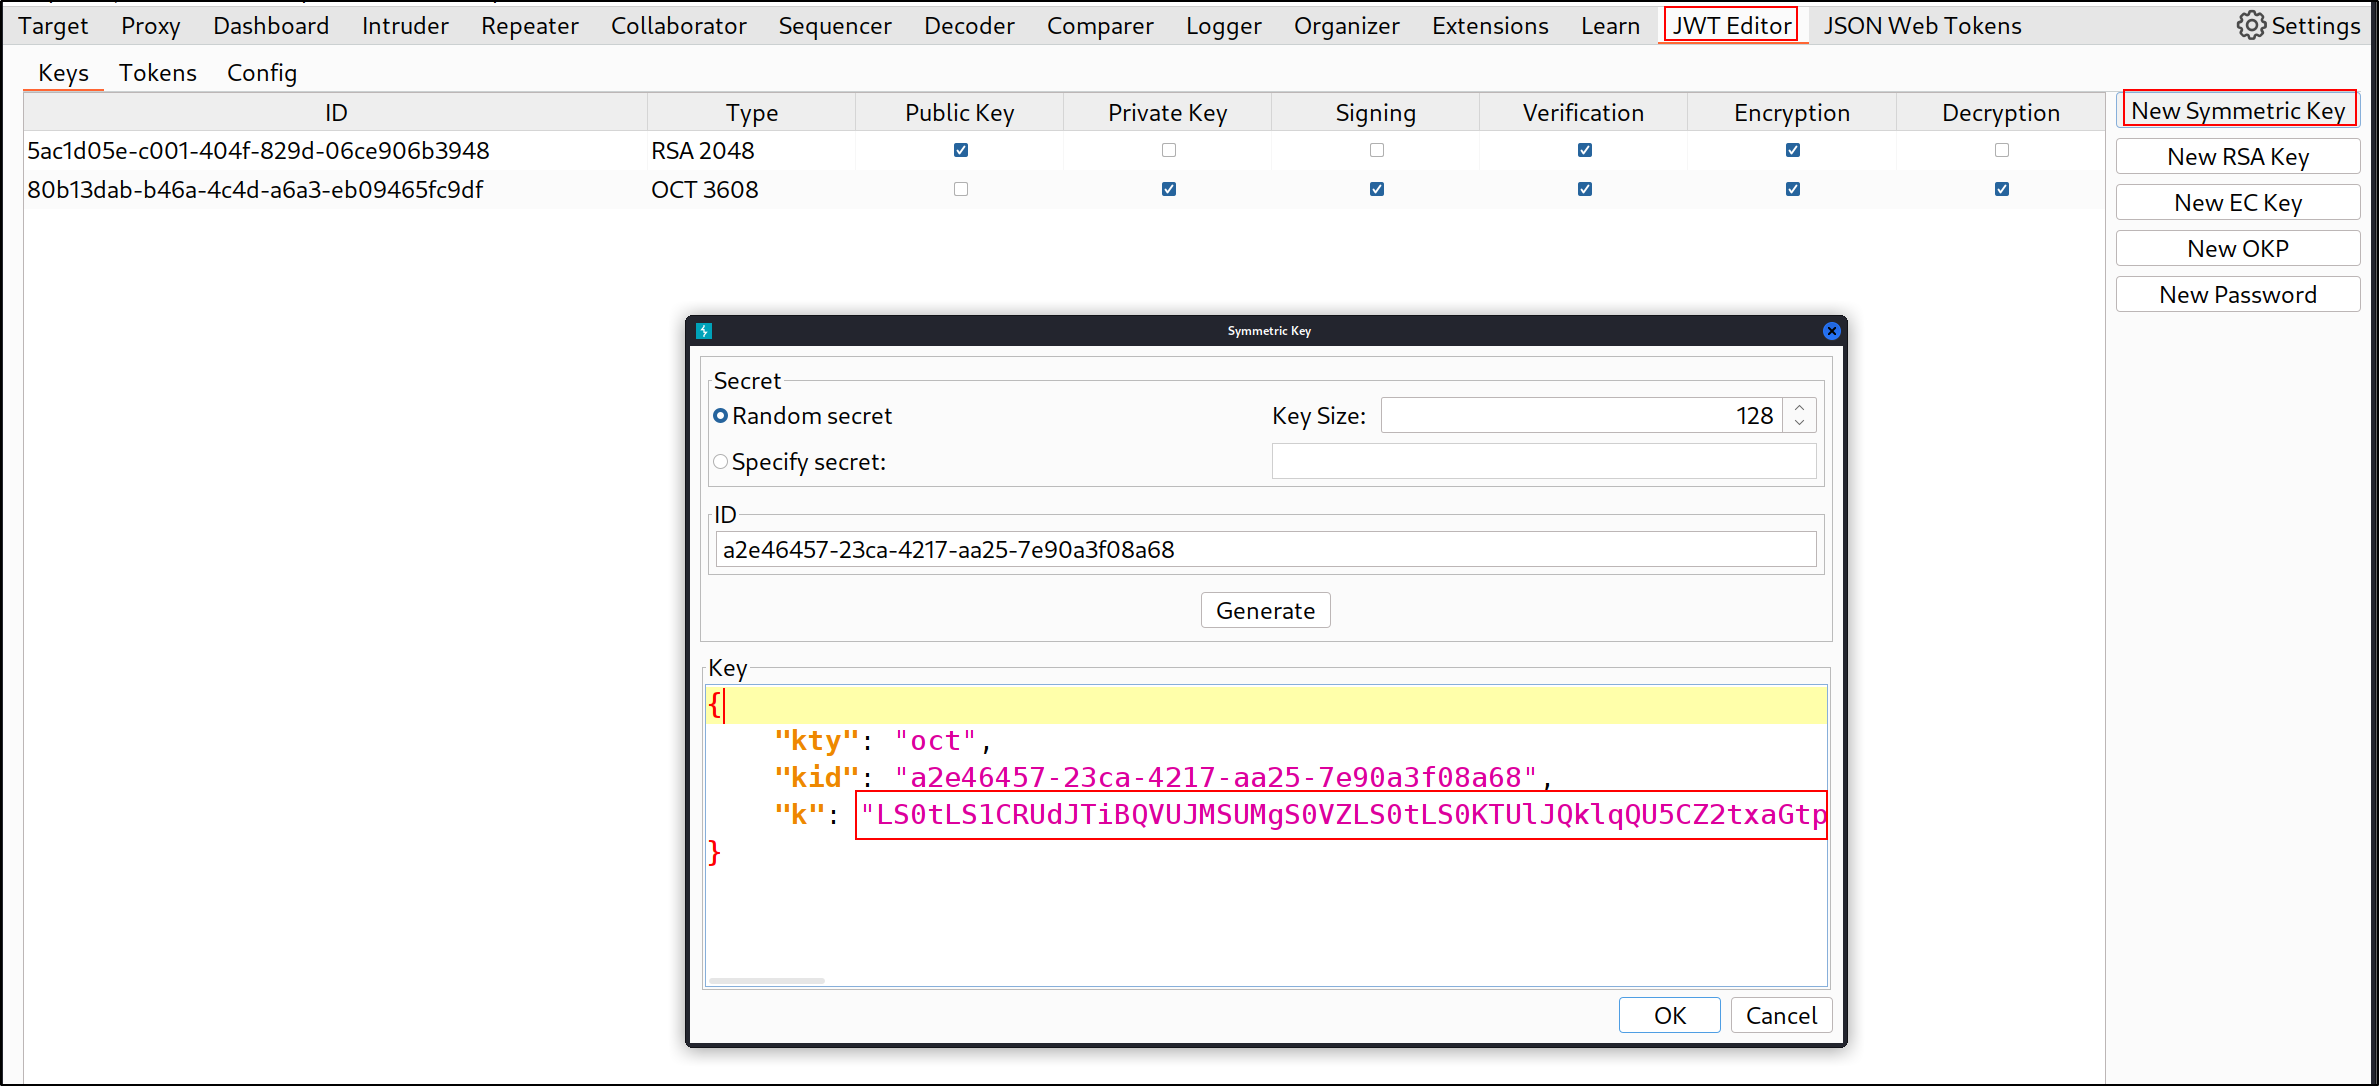Enable Signing for the RSA 2048 key
The width and height of the screenshot is (2379, 1086).
pos(1376,150)
